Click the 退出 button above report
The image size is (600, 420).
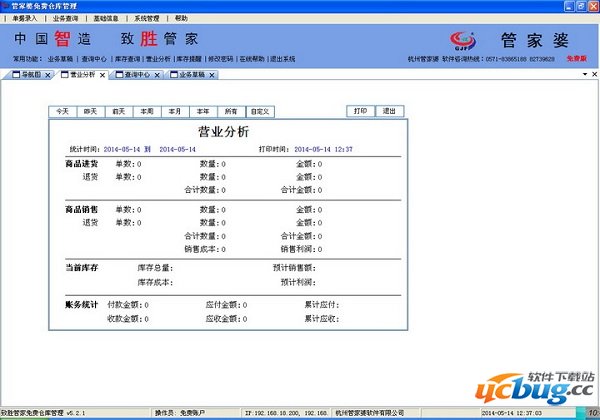click(389, 111)
